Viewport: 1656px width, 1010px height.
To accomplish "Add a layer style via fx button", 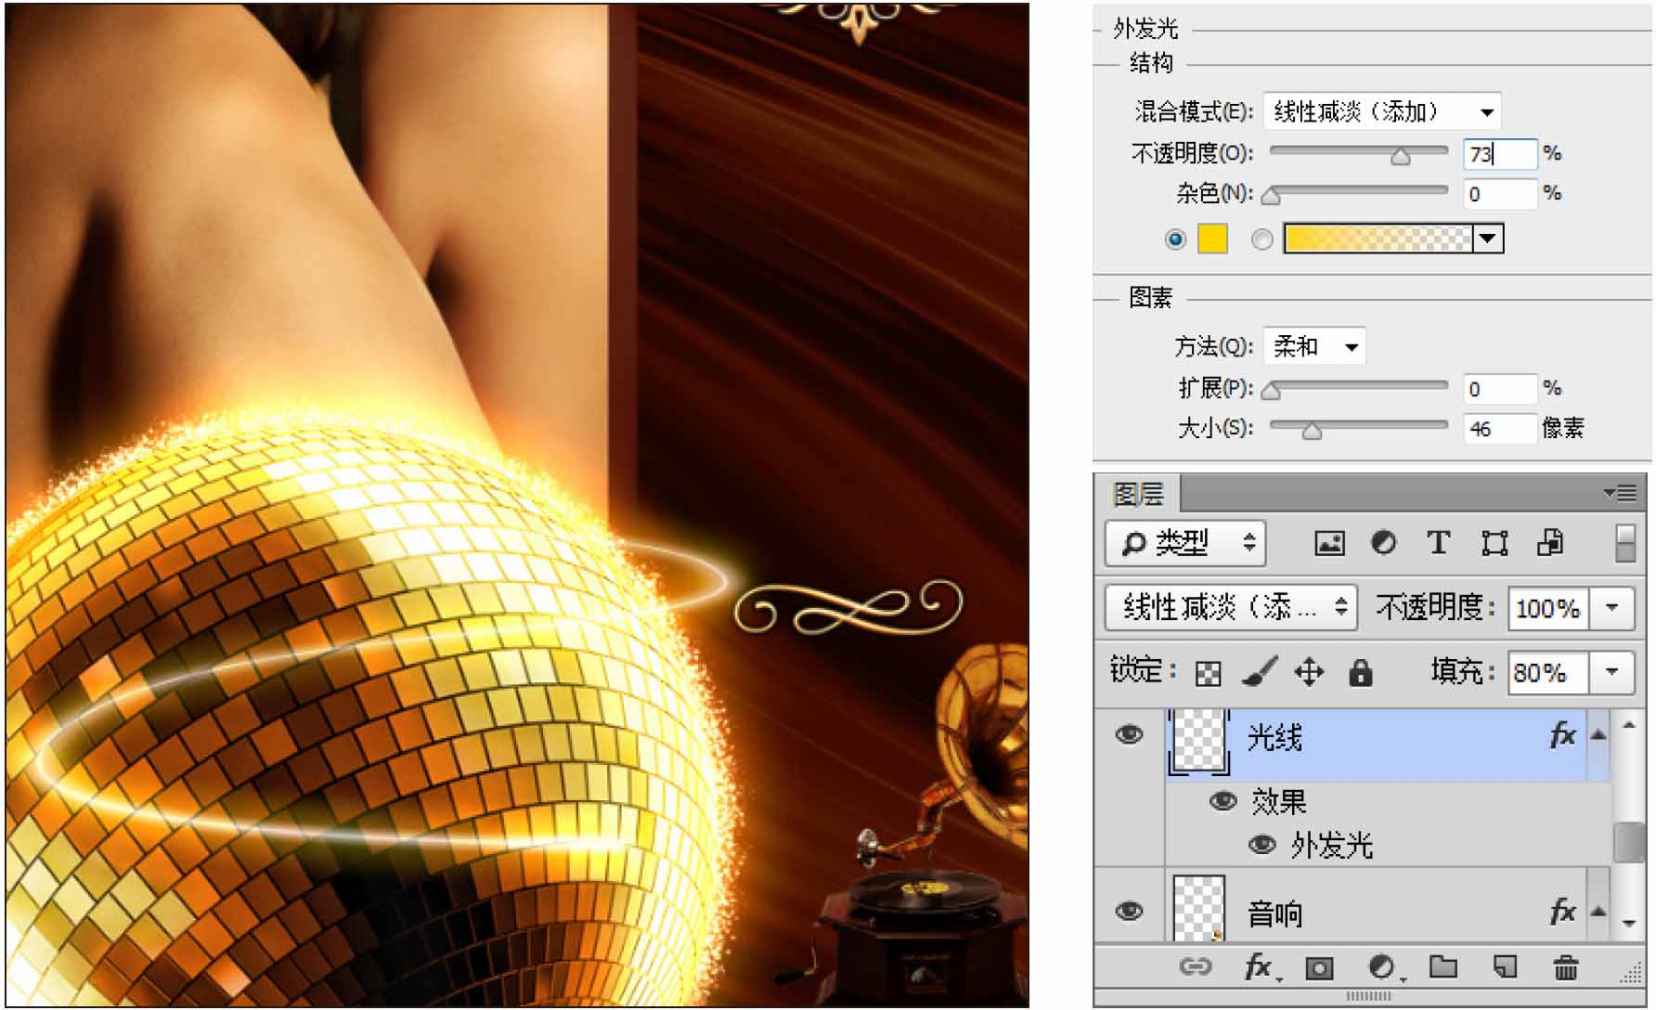I will pos(1258,967).
